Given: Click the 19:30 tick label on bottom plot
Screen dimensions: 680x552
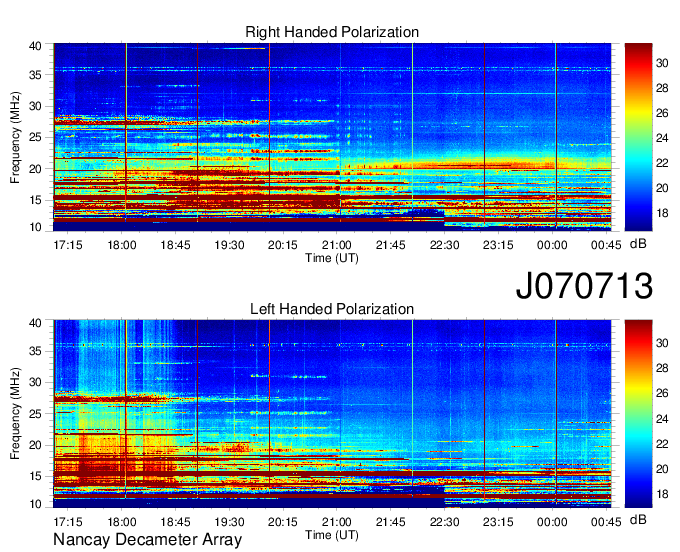Looking at the screenshot, I should click(229, 522).
